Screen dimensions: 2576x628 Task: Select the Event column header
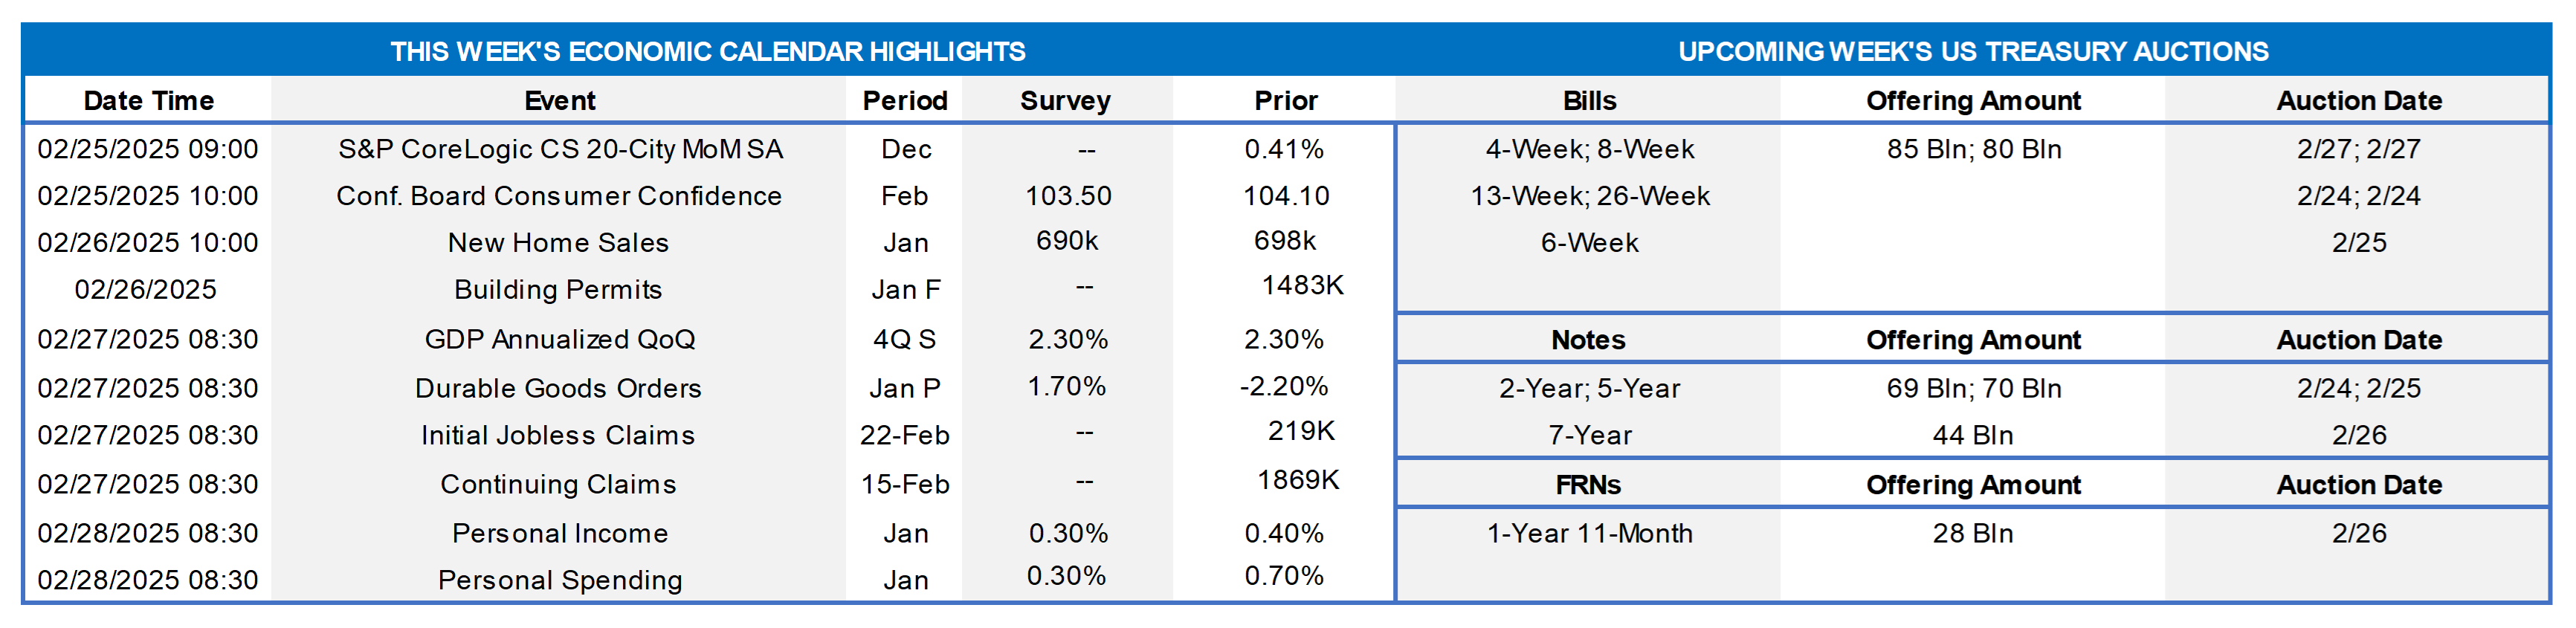click(559, 101)
